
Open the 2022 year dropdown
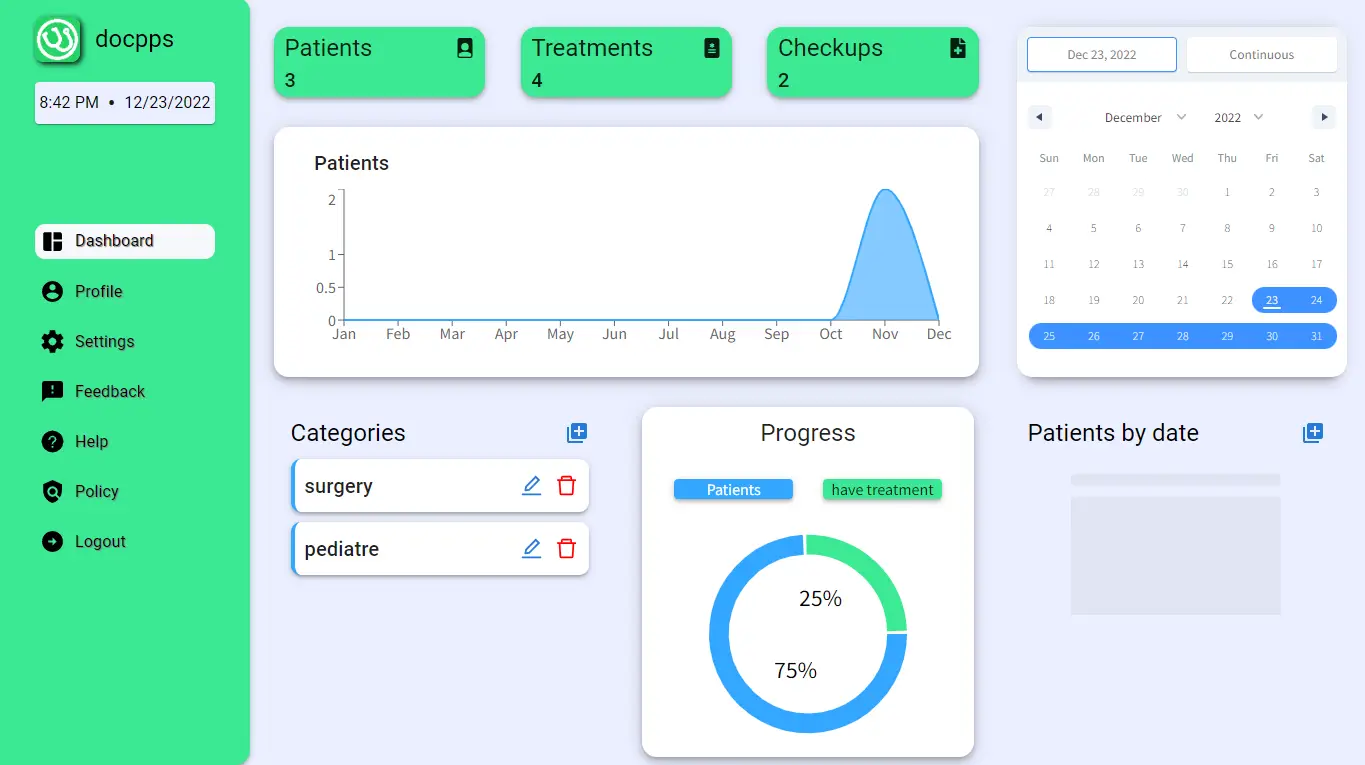pyautogui.click(x=1237, y=117)
